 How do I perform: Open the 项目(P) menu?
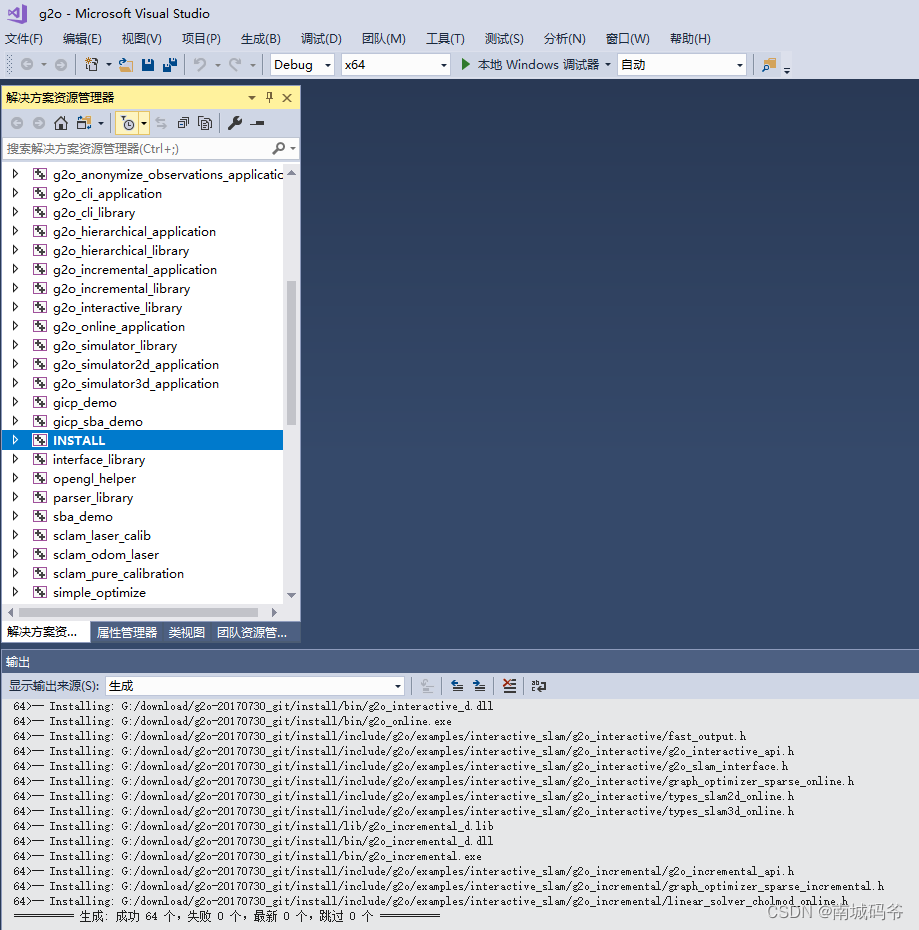tap(201, 39)
